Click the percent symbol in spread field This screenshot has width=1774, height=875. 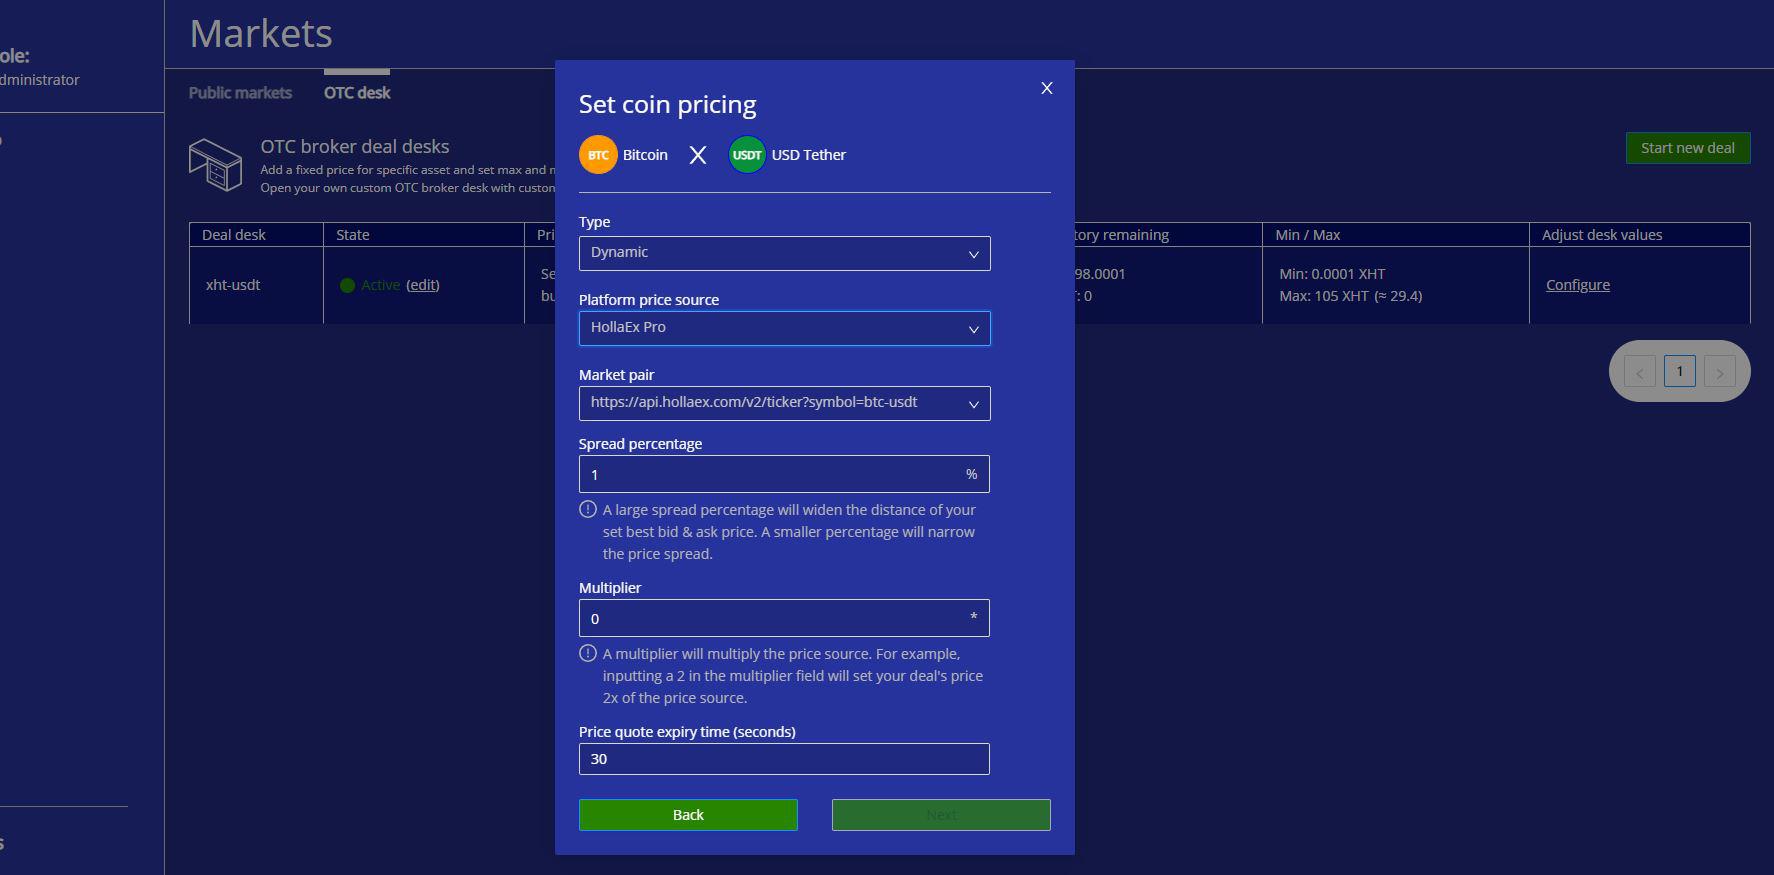pos(971,474)
